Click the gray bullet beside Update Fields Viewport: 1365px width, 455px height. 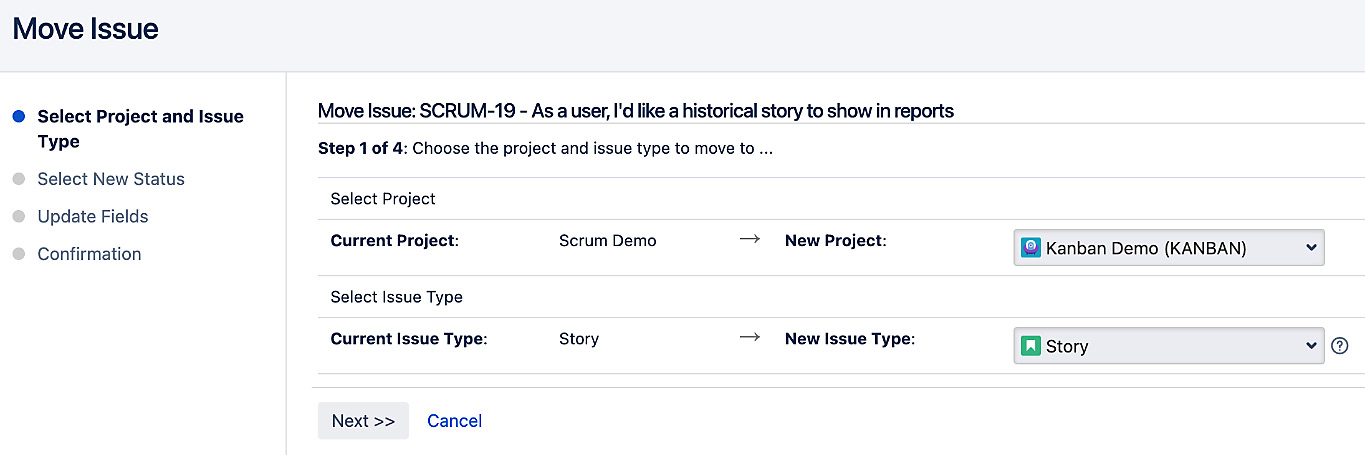pyautogui.click(x=18, y=217)
